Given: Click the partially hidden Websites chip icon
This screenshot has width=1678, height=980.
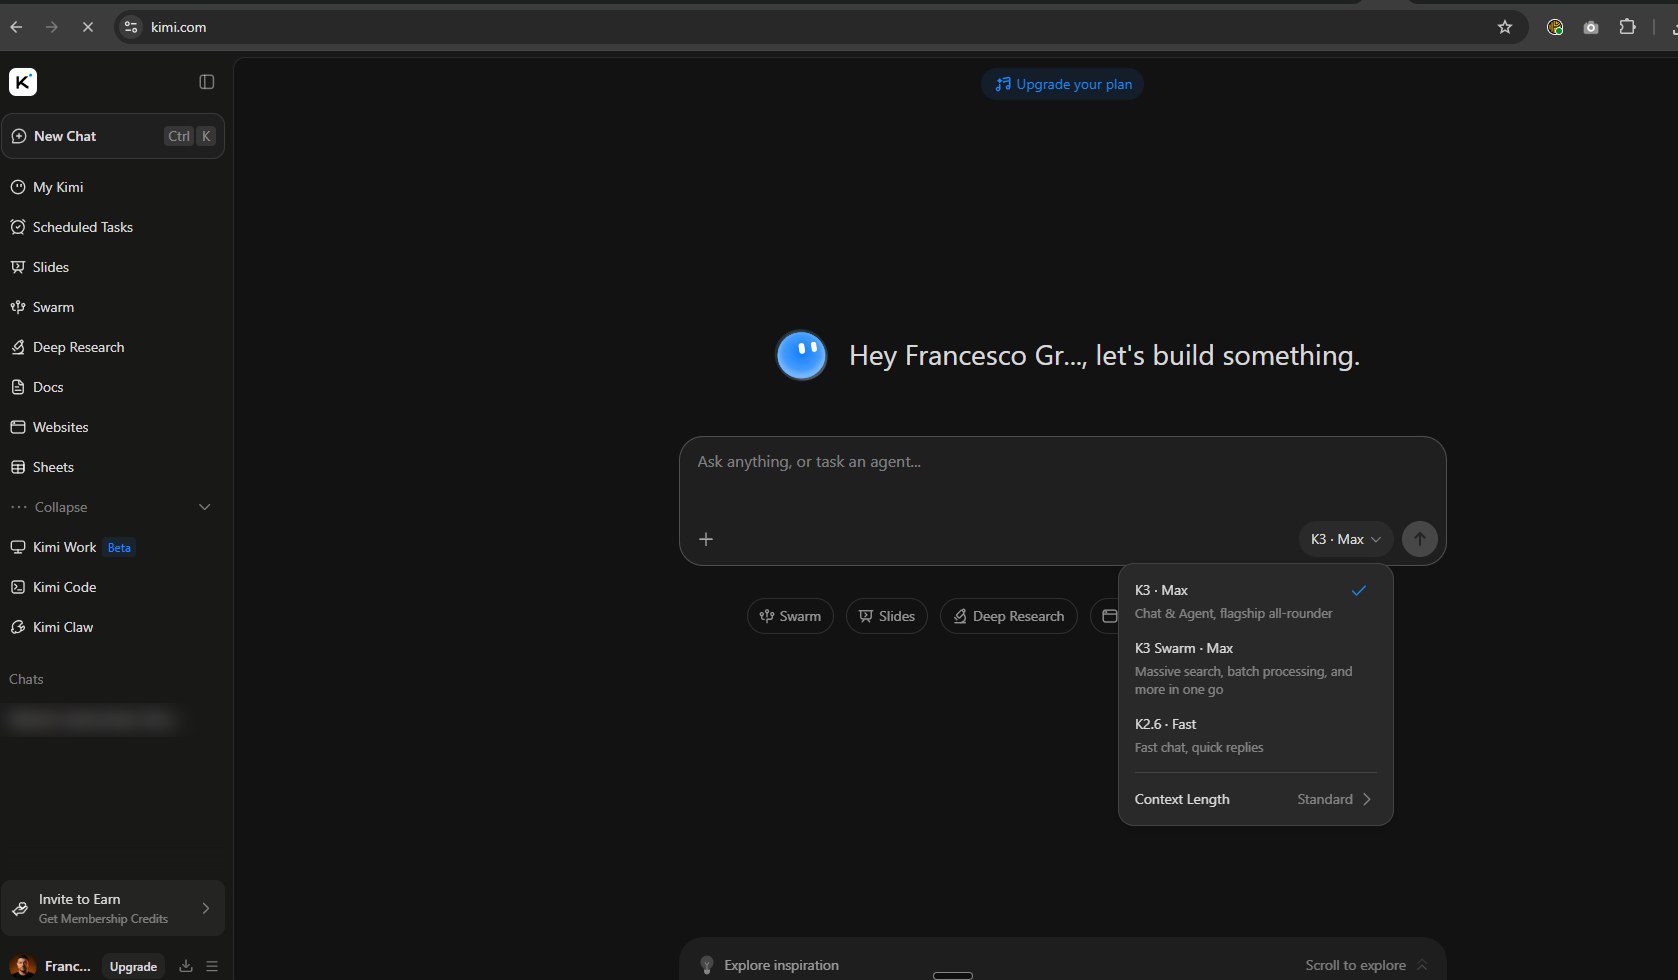Looking at the screenshot, I should (1108, 616).
